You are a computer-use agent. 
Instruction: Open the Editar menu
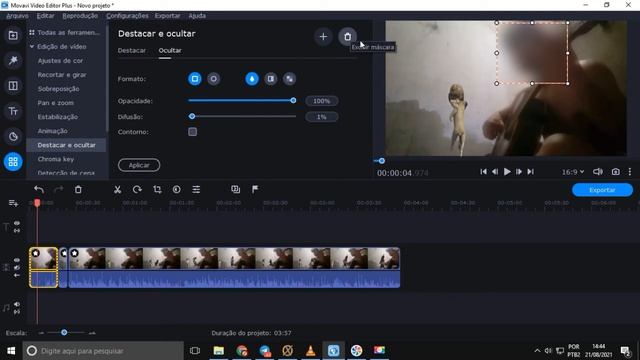[x=45, y=16]
